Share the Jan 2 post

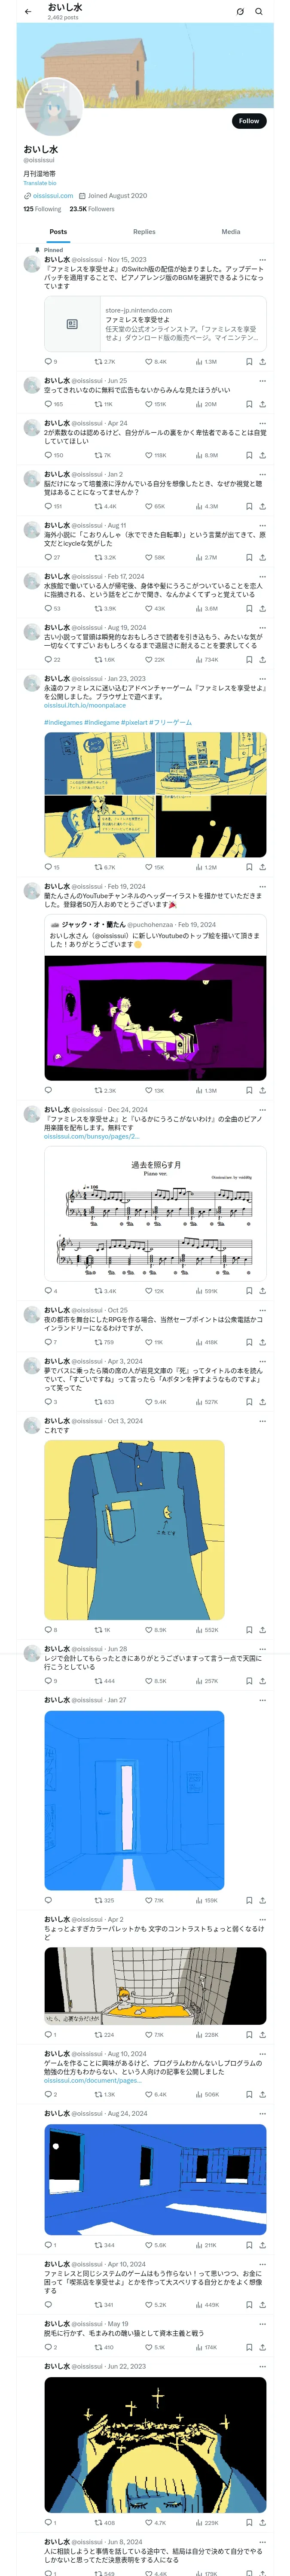click(262, 506)
